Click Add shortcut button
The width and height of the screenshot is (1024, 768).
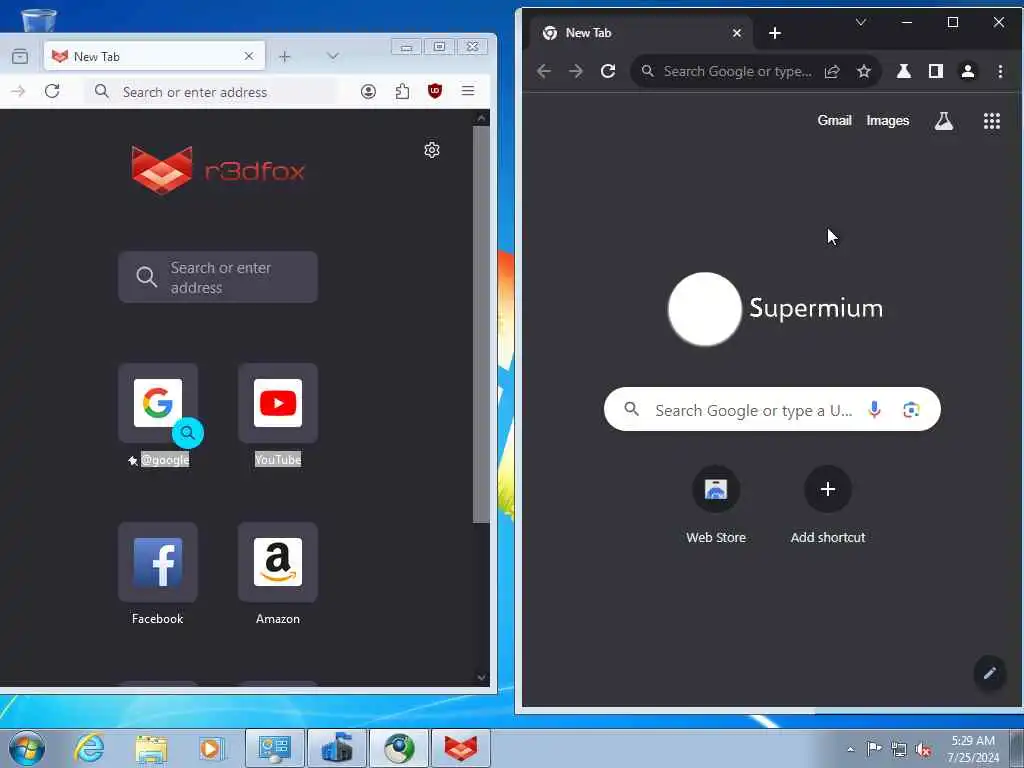point(827,504)
